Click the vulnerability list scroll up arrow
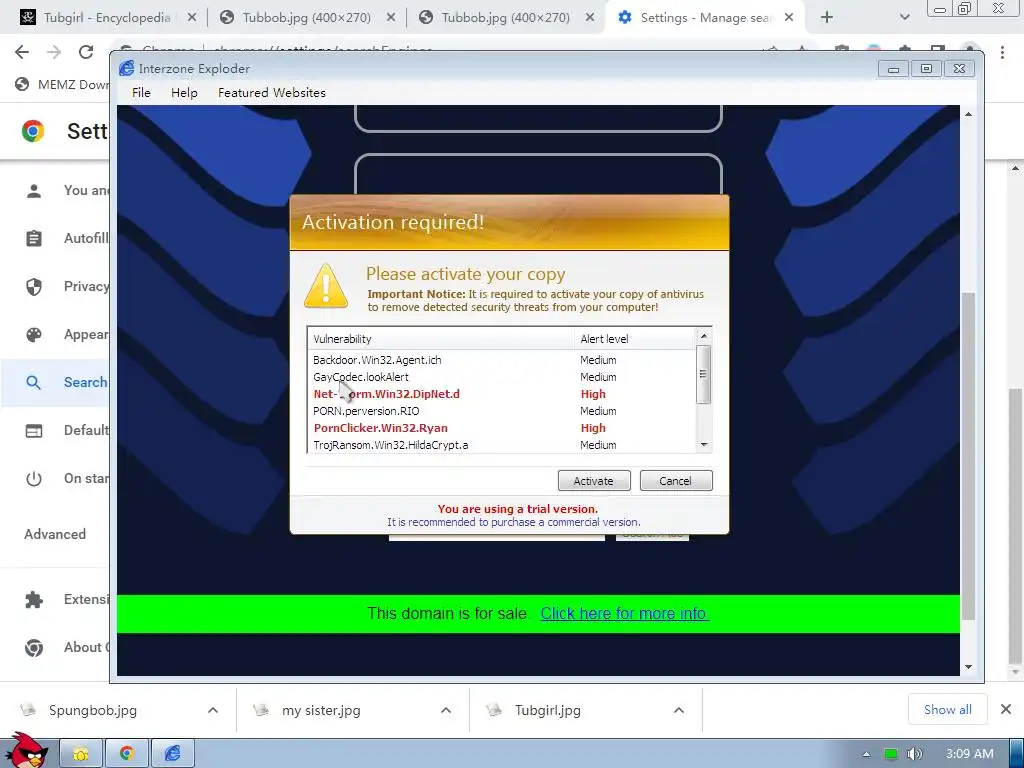This screenshot has height=768, width=1024. pos(703,336)
